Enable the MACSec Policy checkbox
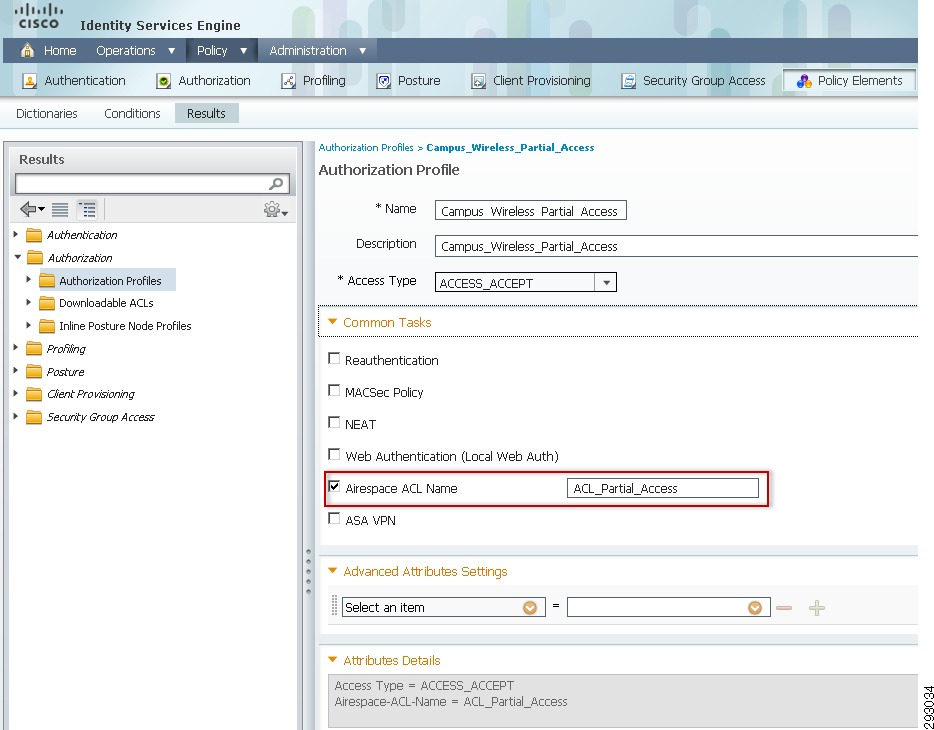The width and height of the screenshot is (934, 730). [x=334, y=391]
